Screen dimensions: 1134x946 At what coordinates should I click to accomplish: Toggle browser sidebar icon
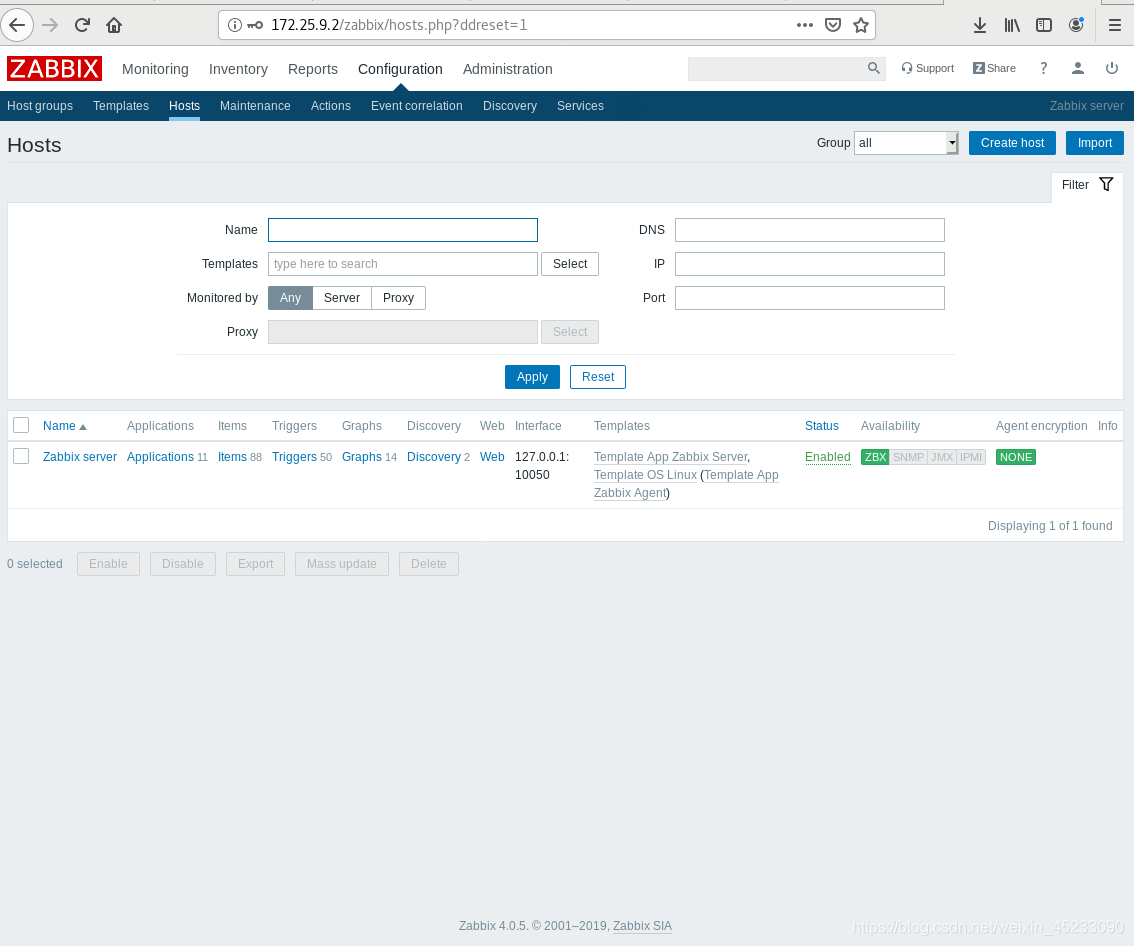point(1044,25)
